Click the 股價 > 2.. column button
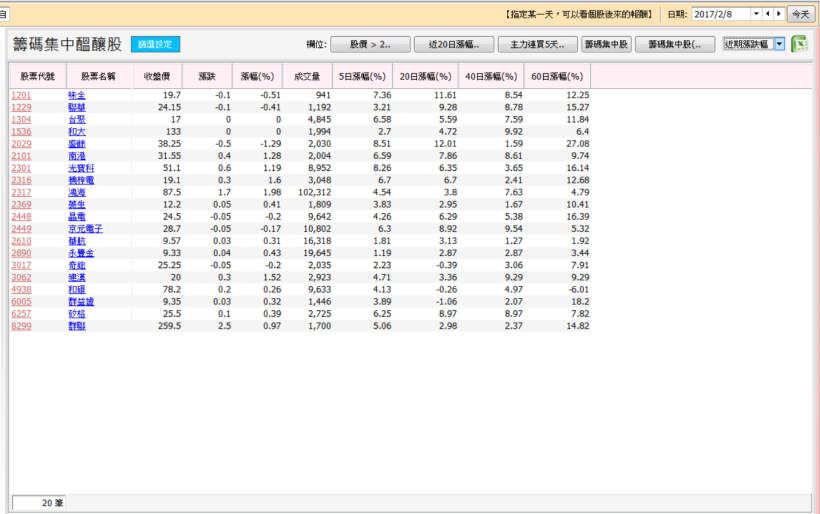This screenshot has width=820, height=514. click(x=370, y=44)
